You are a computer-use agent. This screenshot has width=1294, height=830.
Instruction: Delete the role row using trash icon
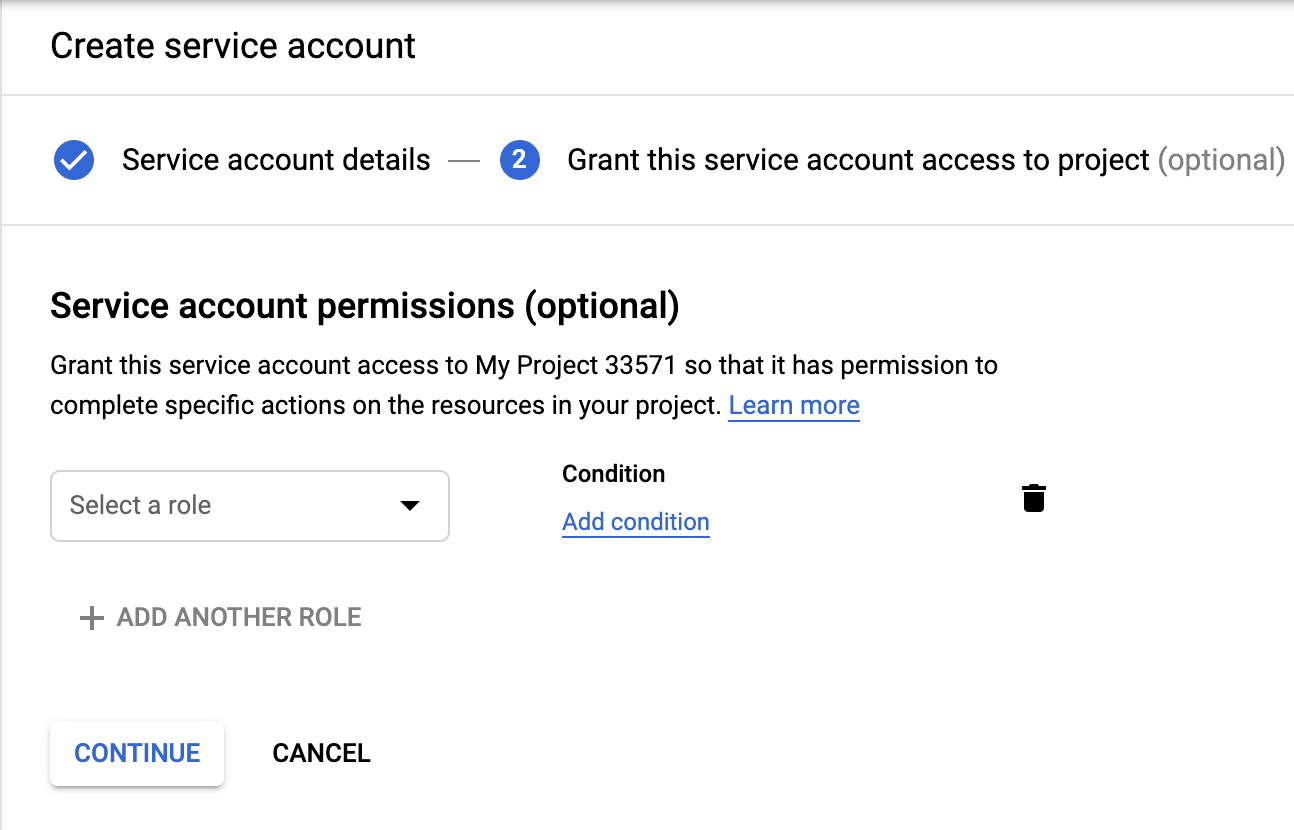click(x=1034, y=497)
